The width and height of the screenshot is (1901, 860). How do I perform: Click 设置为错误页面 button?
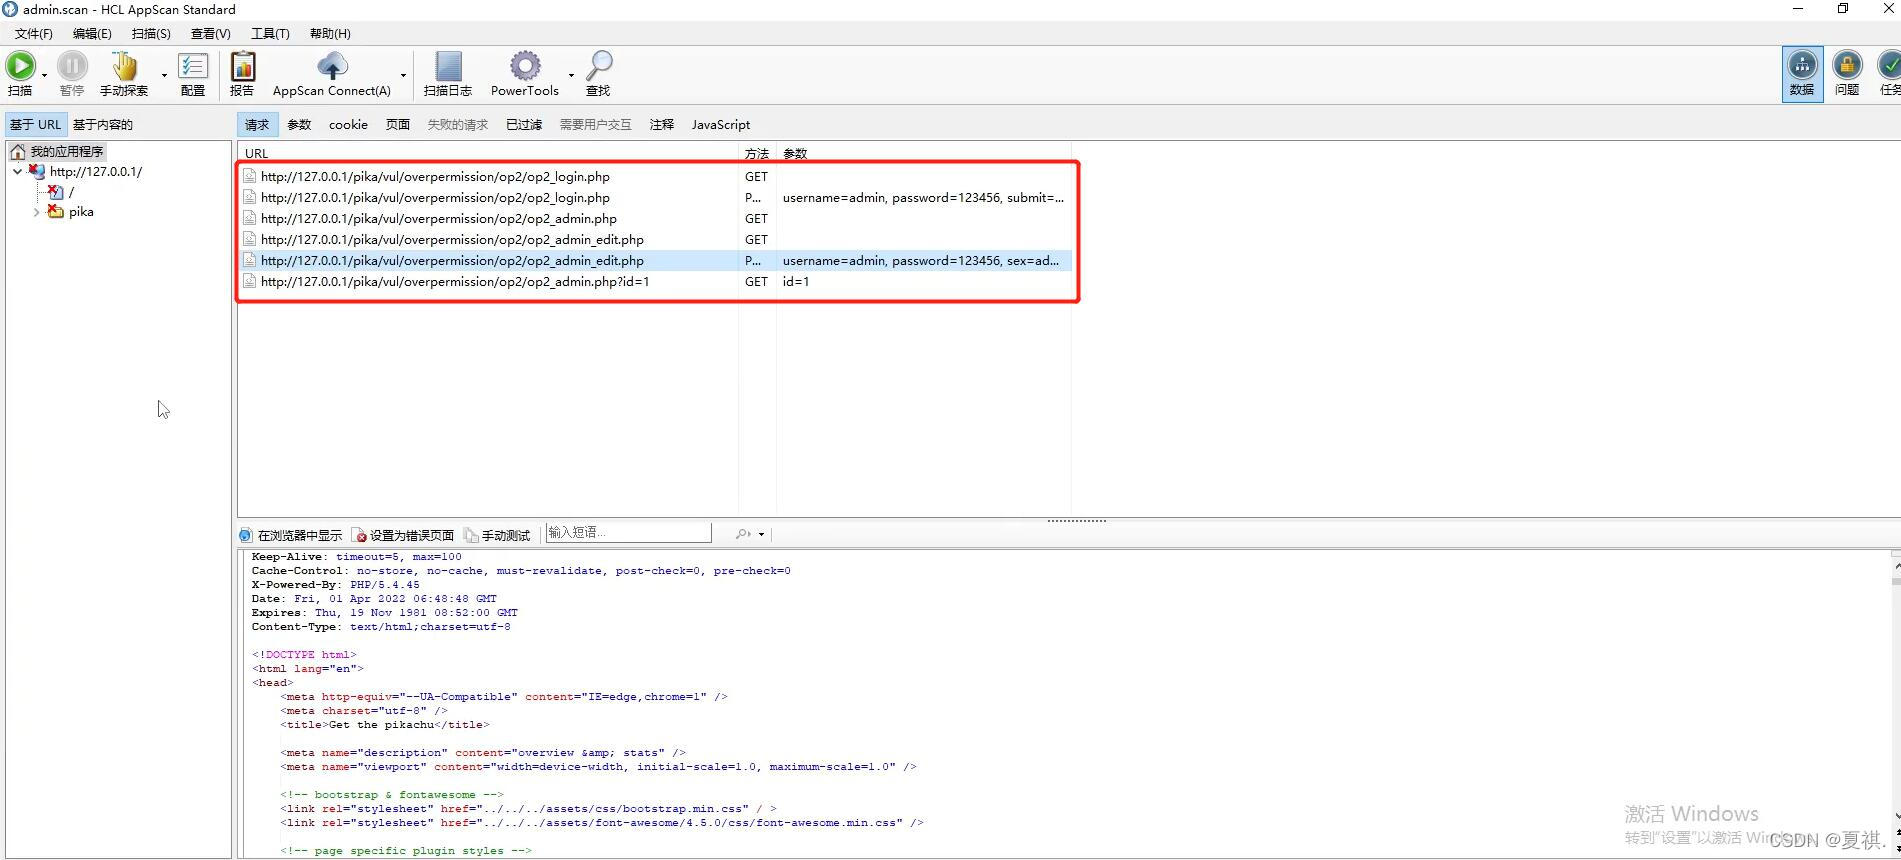click(x=404, y=535)
